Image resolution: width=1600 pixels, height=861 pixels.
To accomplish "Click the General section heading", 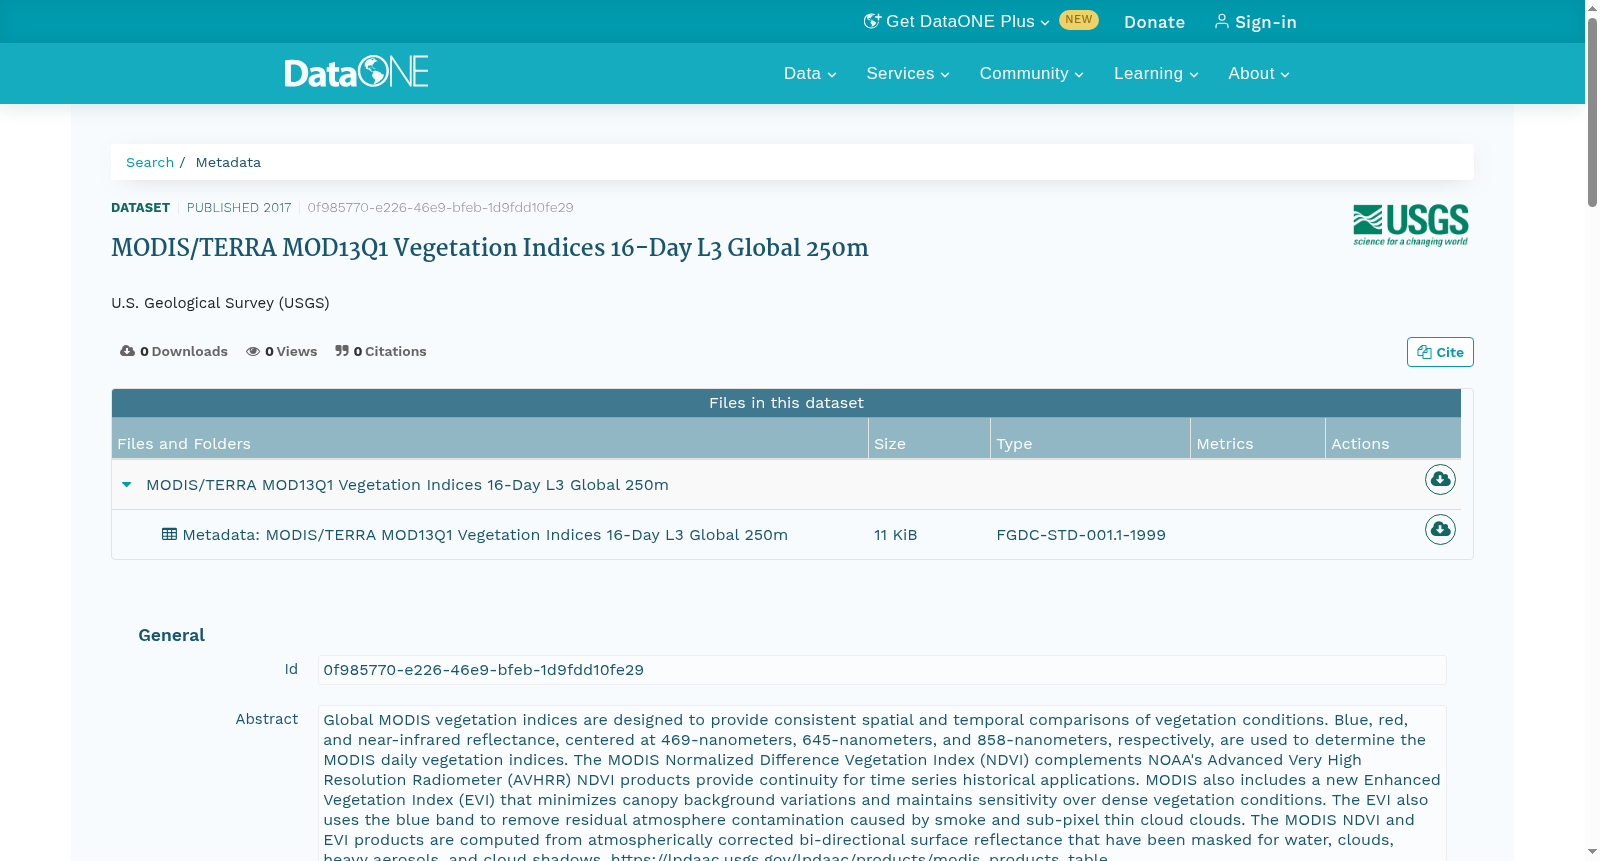I will pos(171,635).
